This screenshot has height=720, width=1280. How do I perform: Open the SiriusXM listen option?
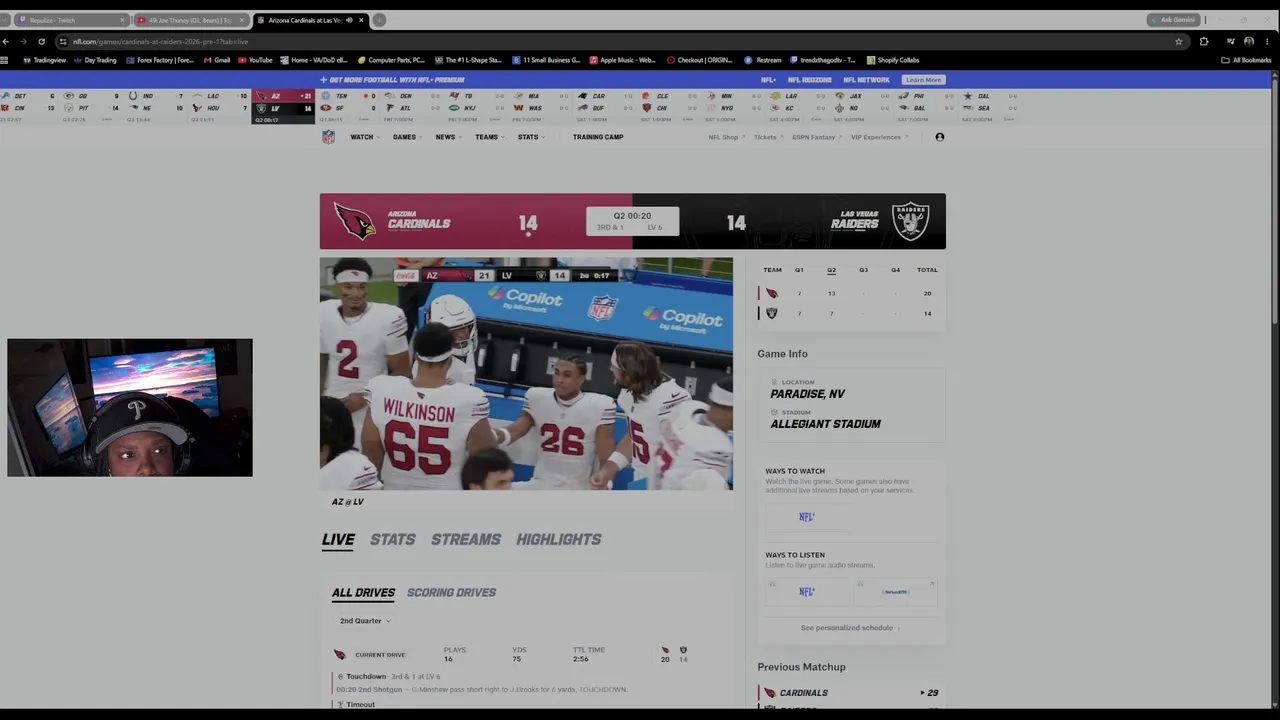[x=896, y=592]
